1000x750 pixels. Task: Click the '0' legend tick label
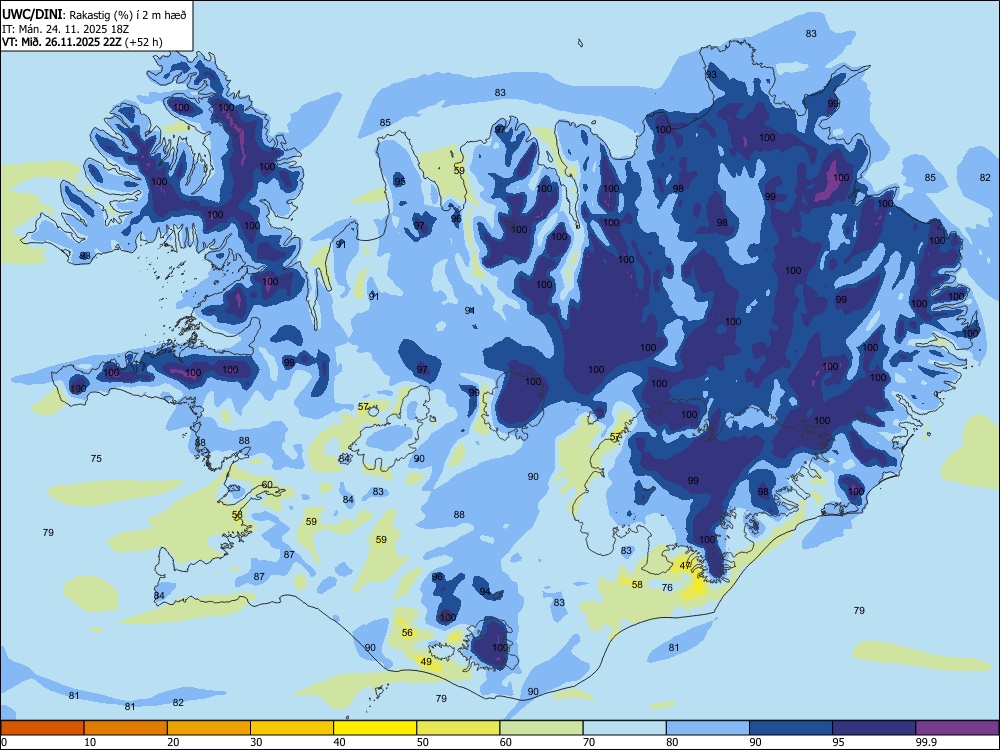4,742
